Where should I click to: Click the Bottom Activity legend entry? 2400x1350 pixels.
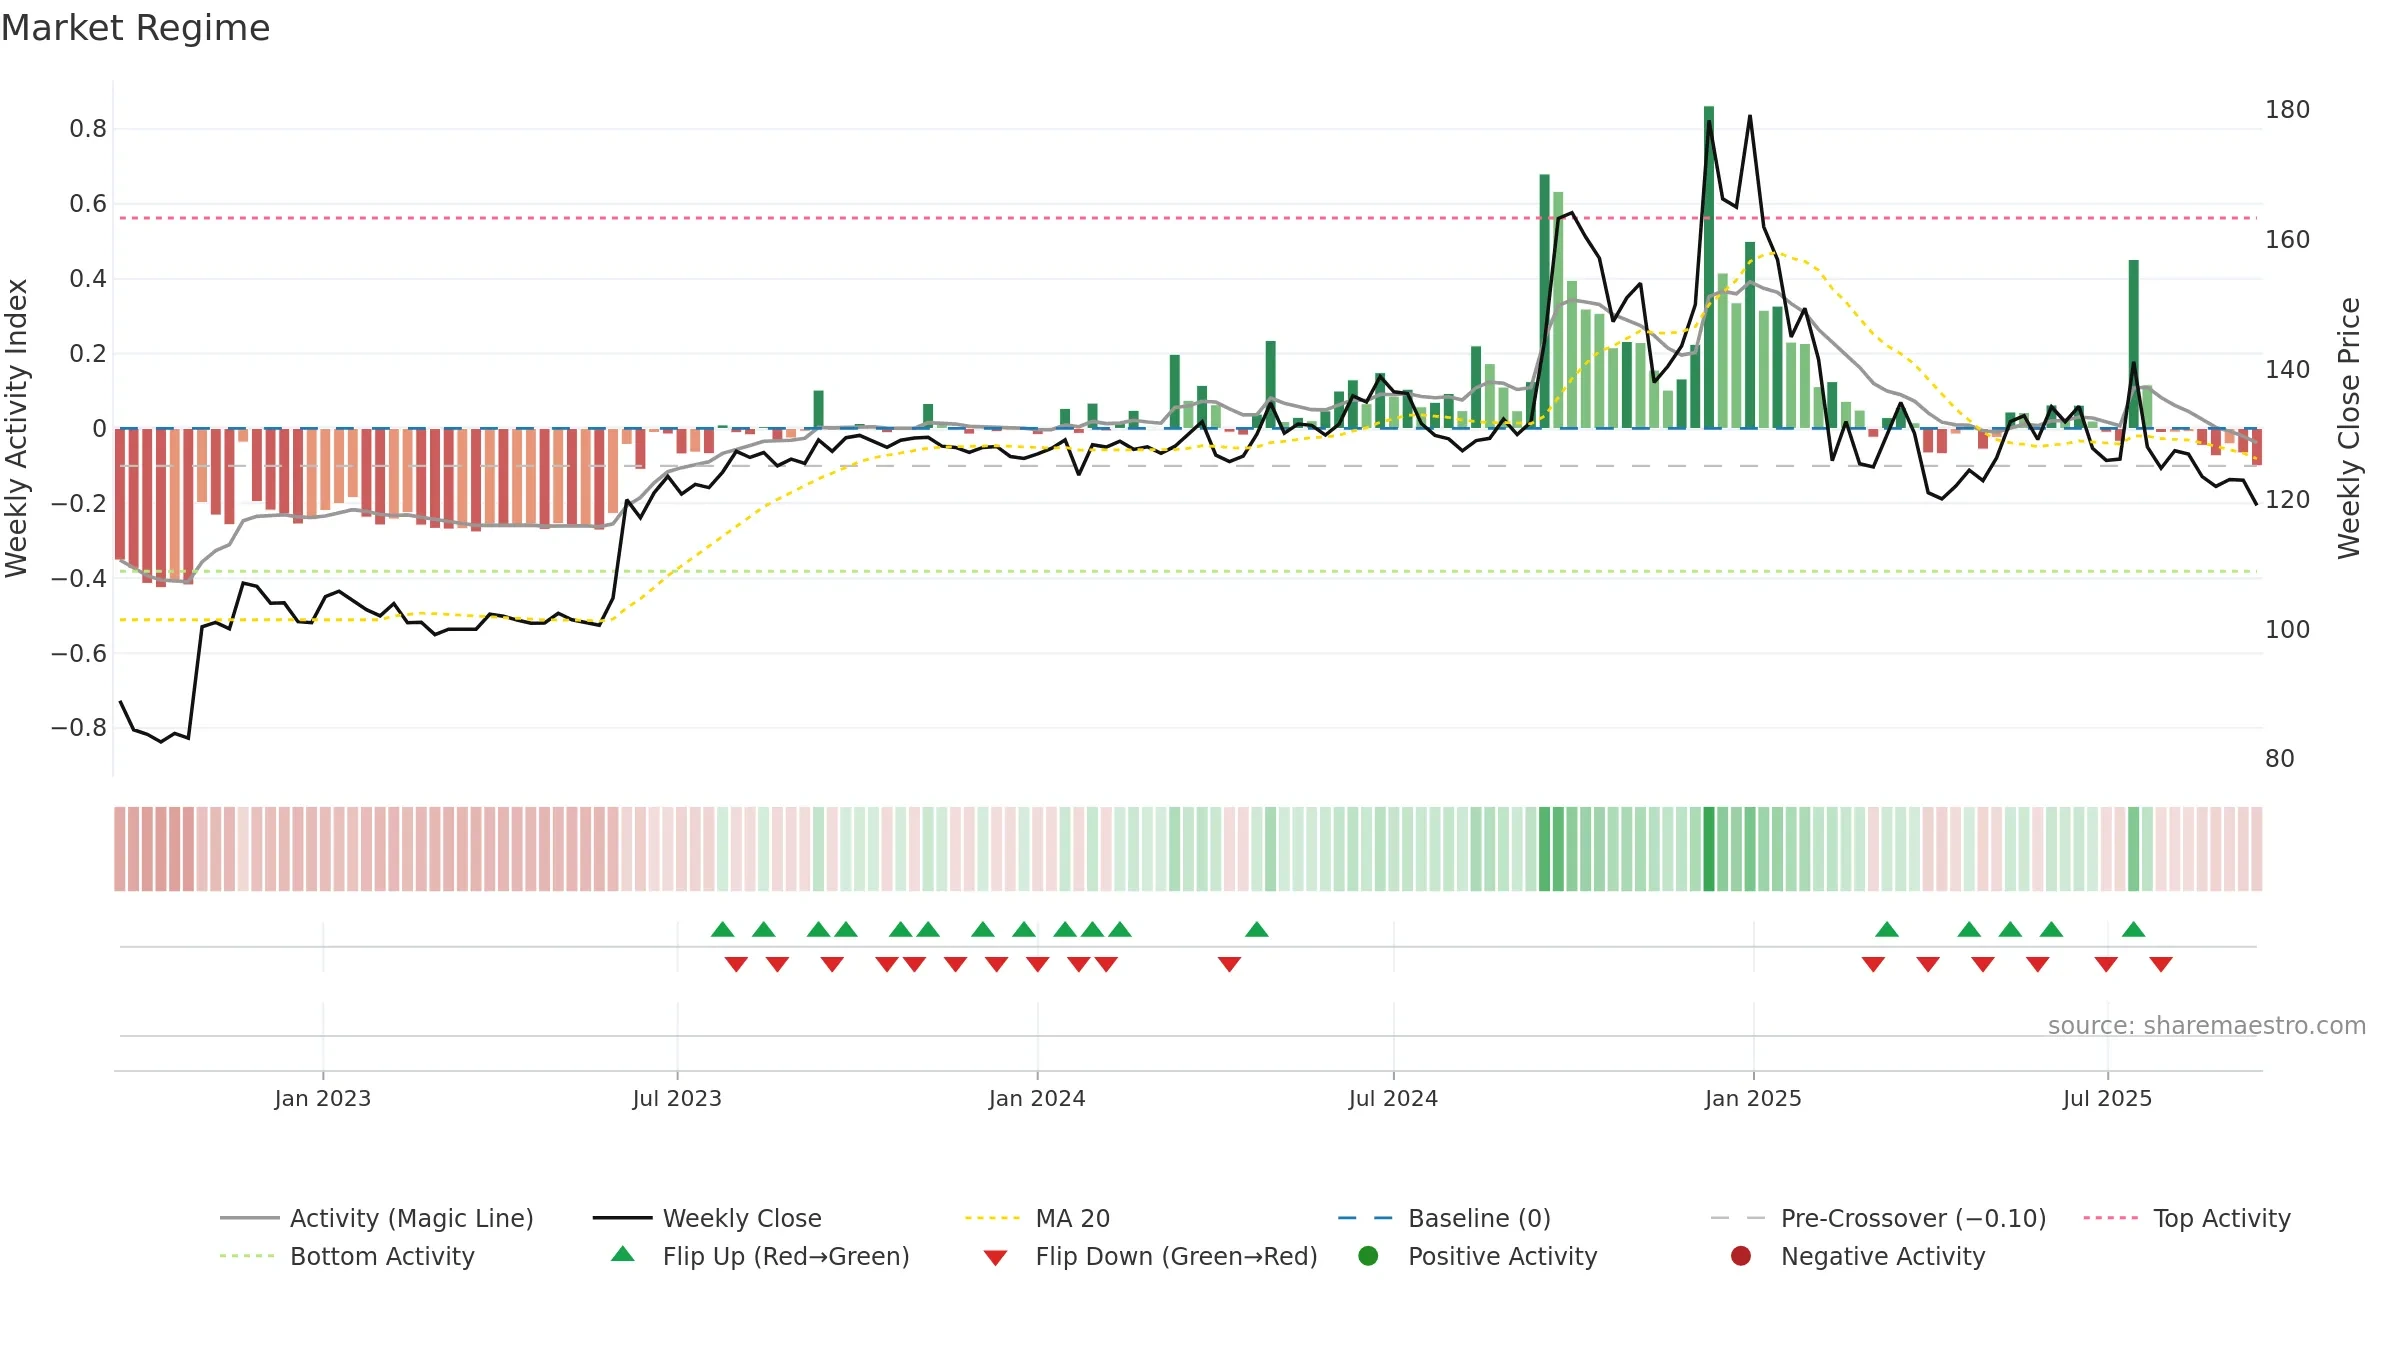[x=347, y=1256]
